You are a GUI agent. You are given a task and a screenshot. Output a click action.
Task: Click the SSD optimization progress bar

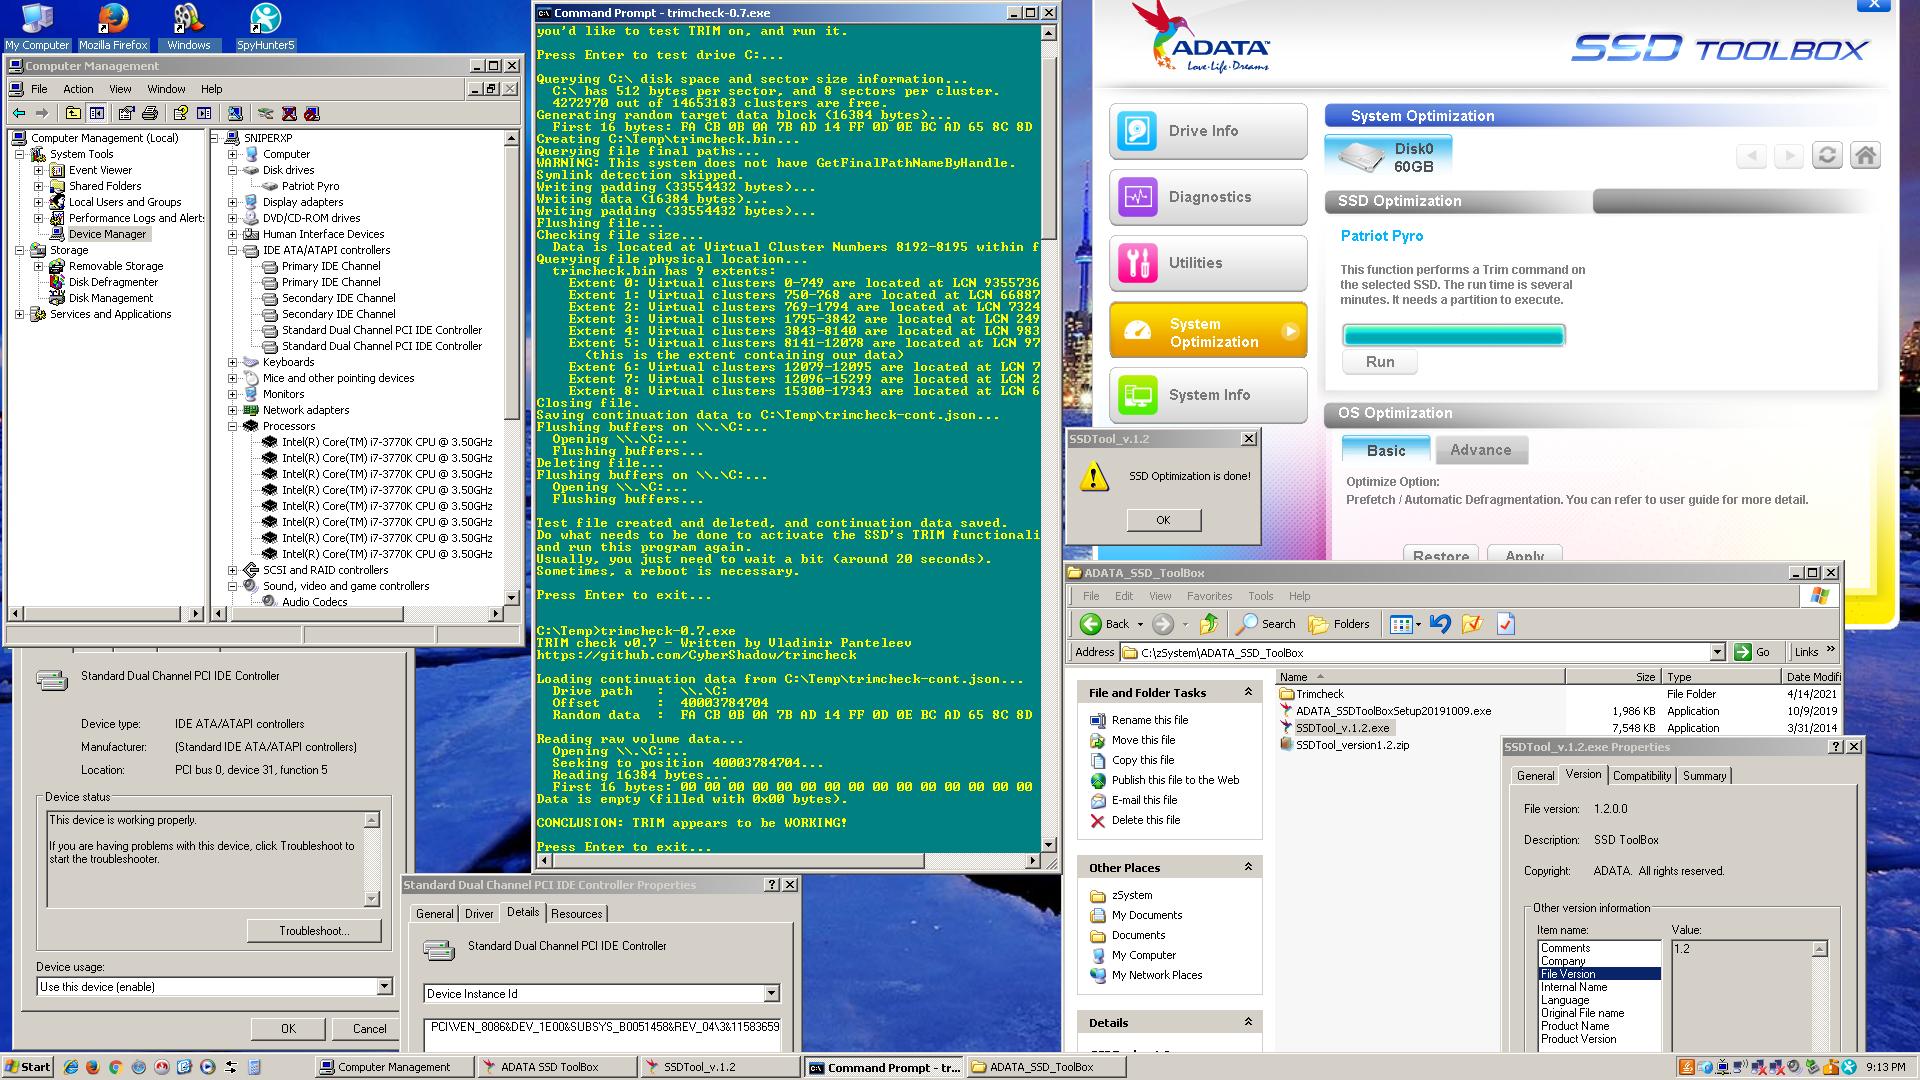click(1453, 335)
